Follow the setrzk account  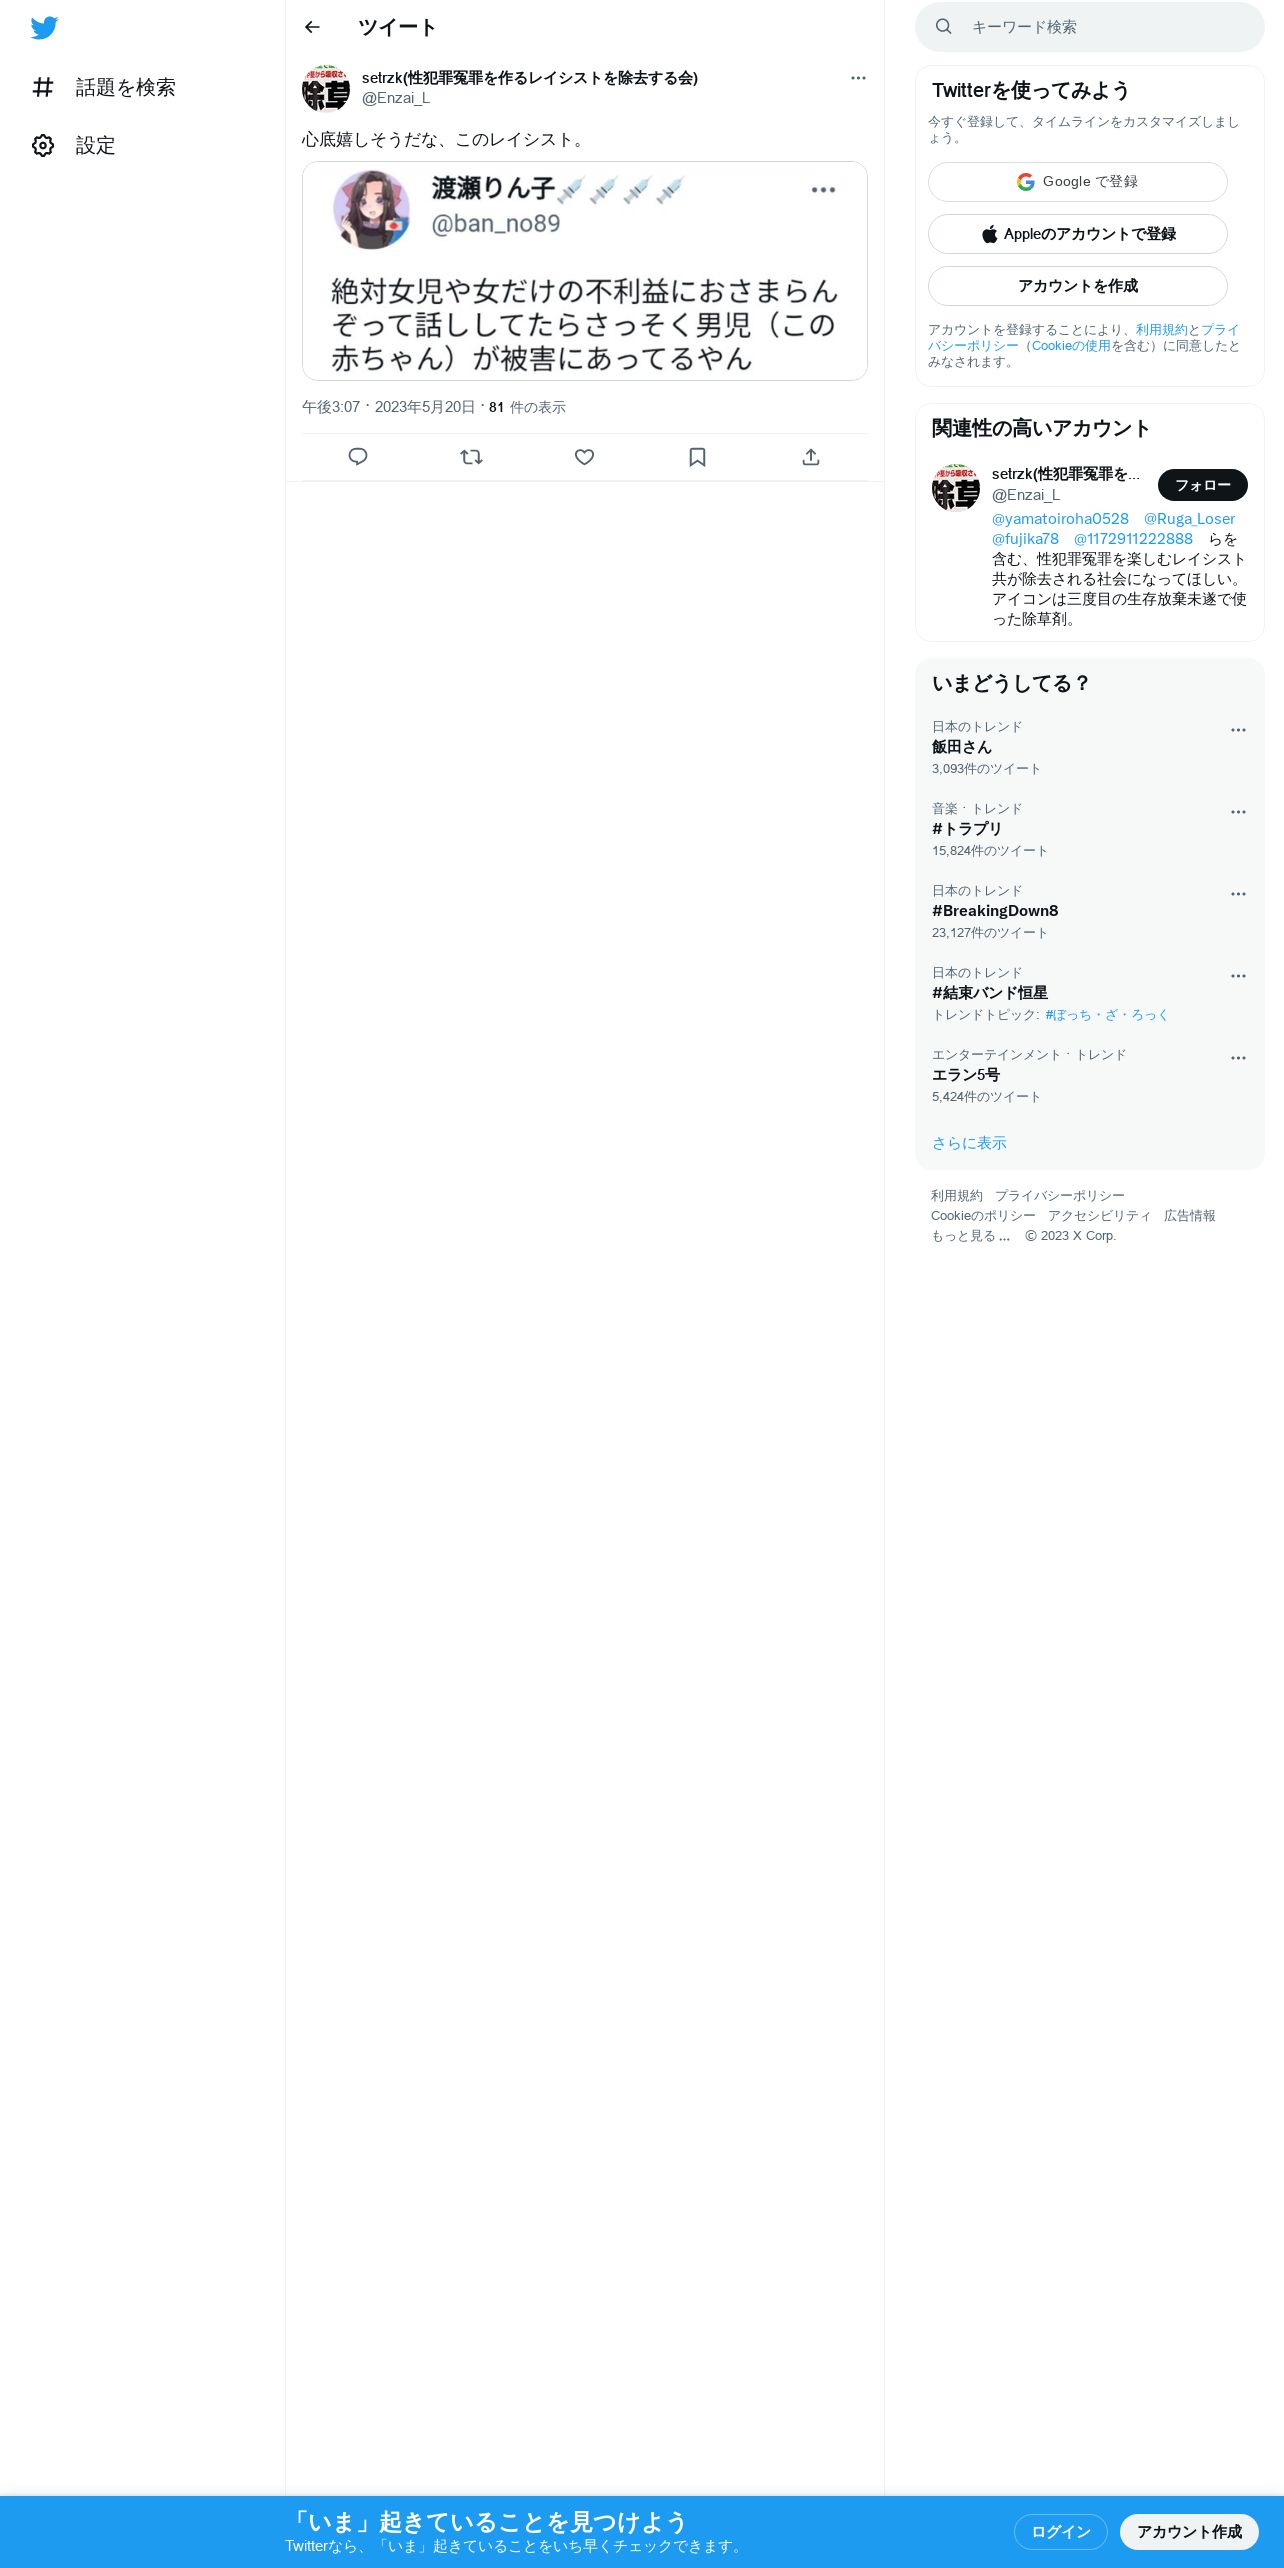pyautogui.click(x=1202, y=485)
